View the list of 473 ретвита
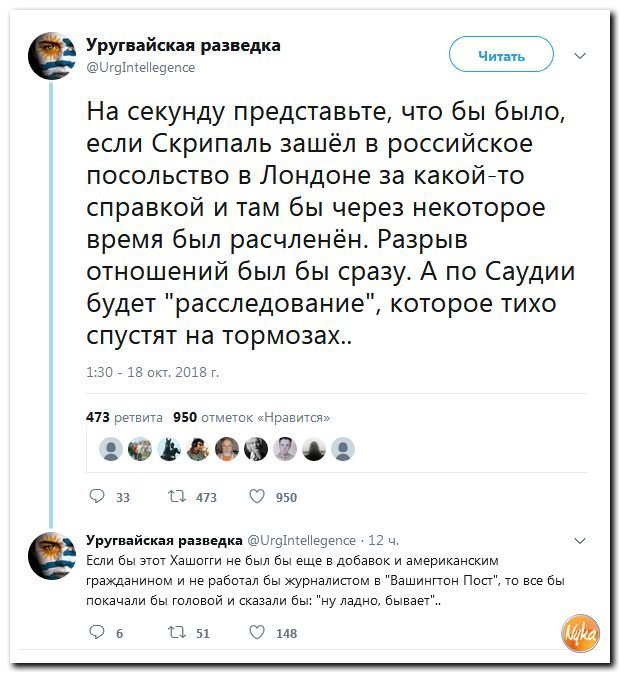This screenshot has height=674, width=621. click(x=125, y=417)
